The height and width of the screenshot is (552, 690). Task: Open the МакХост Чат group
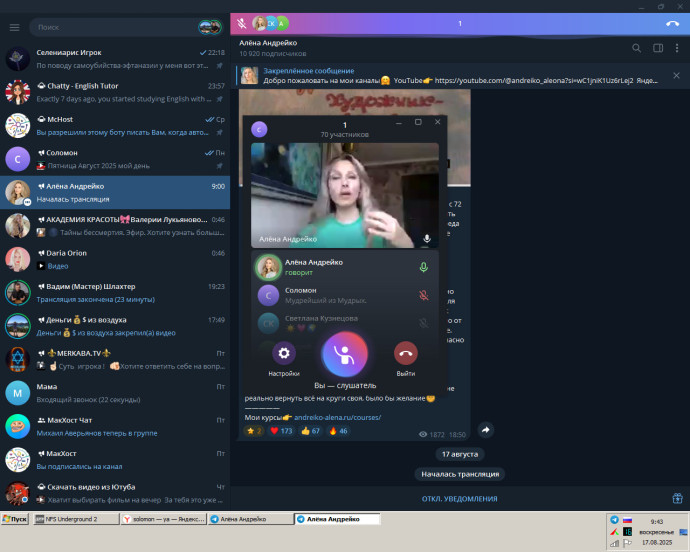pos(115,427)
